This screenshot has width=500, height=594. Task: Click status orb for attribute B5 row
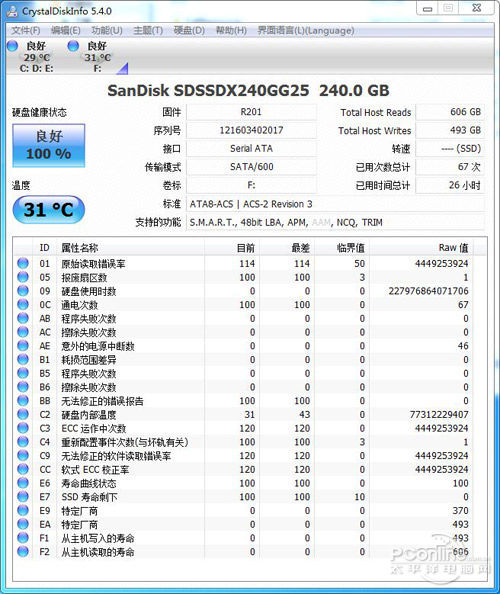point(23,373)
